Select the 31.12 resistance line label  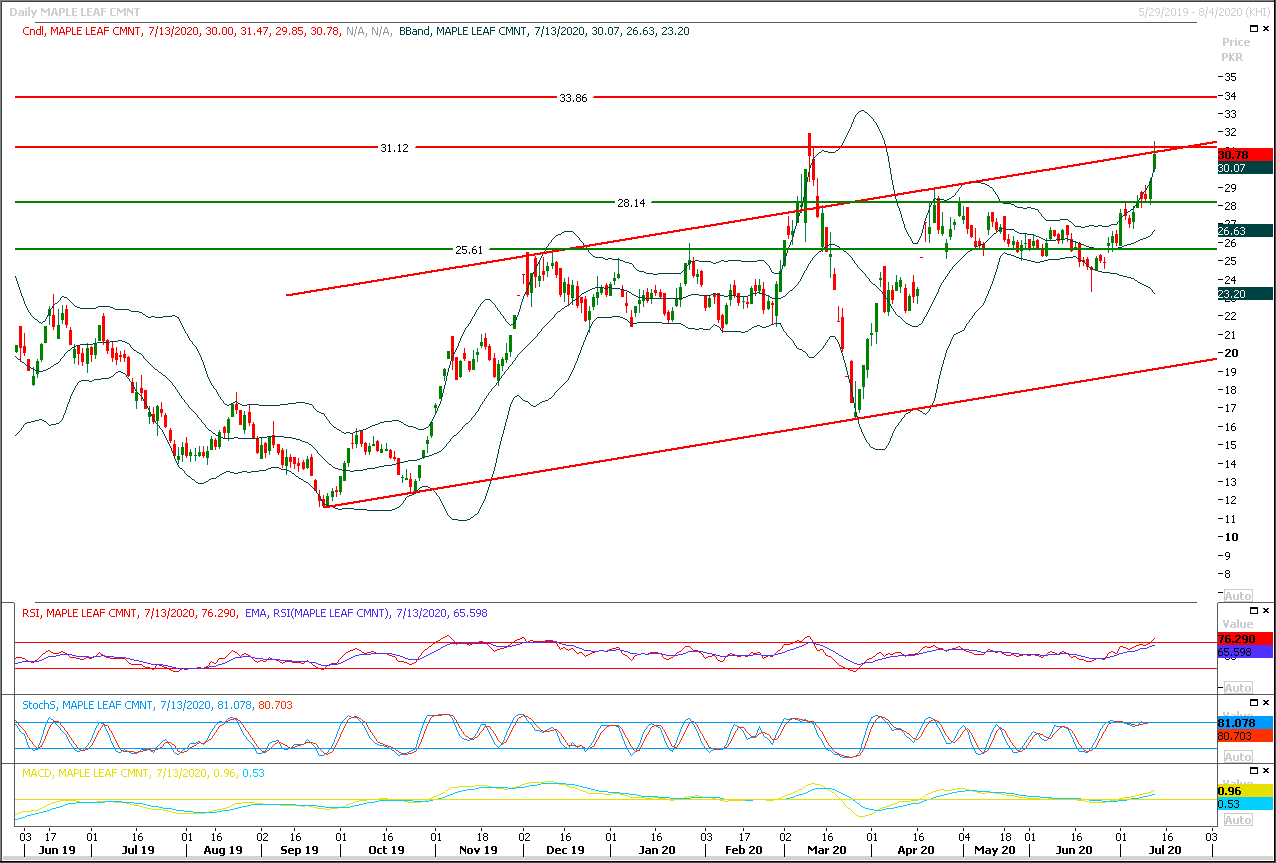(394, 148)
